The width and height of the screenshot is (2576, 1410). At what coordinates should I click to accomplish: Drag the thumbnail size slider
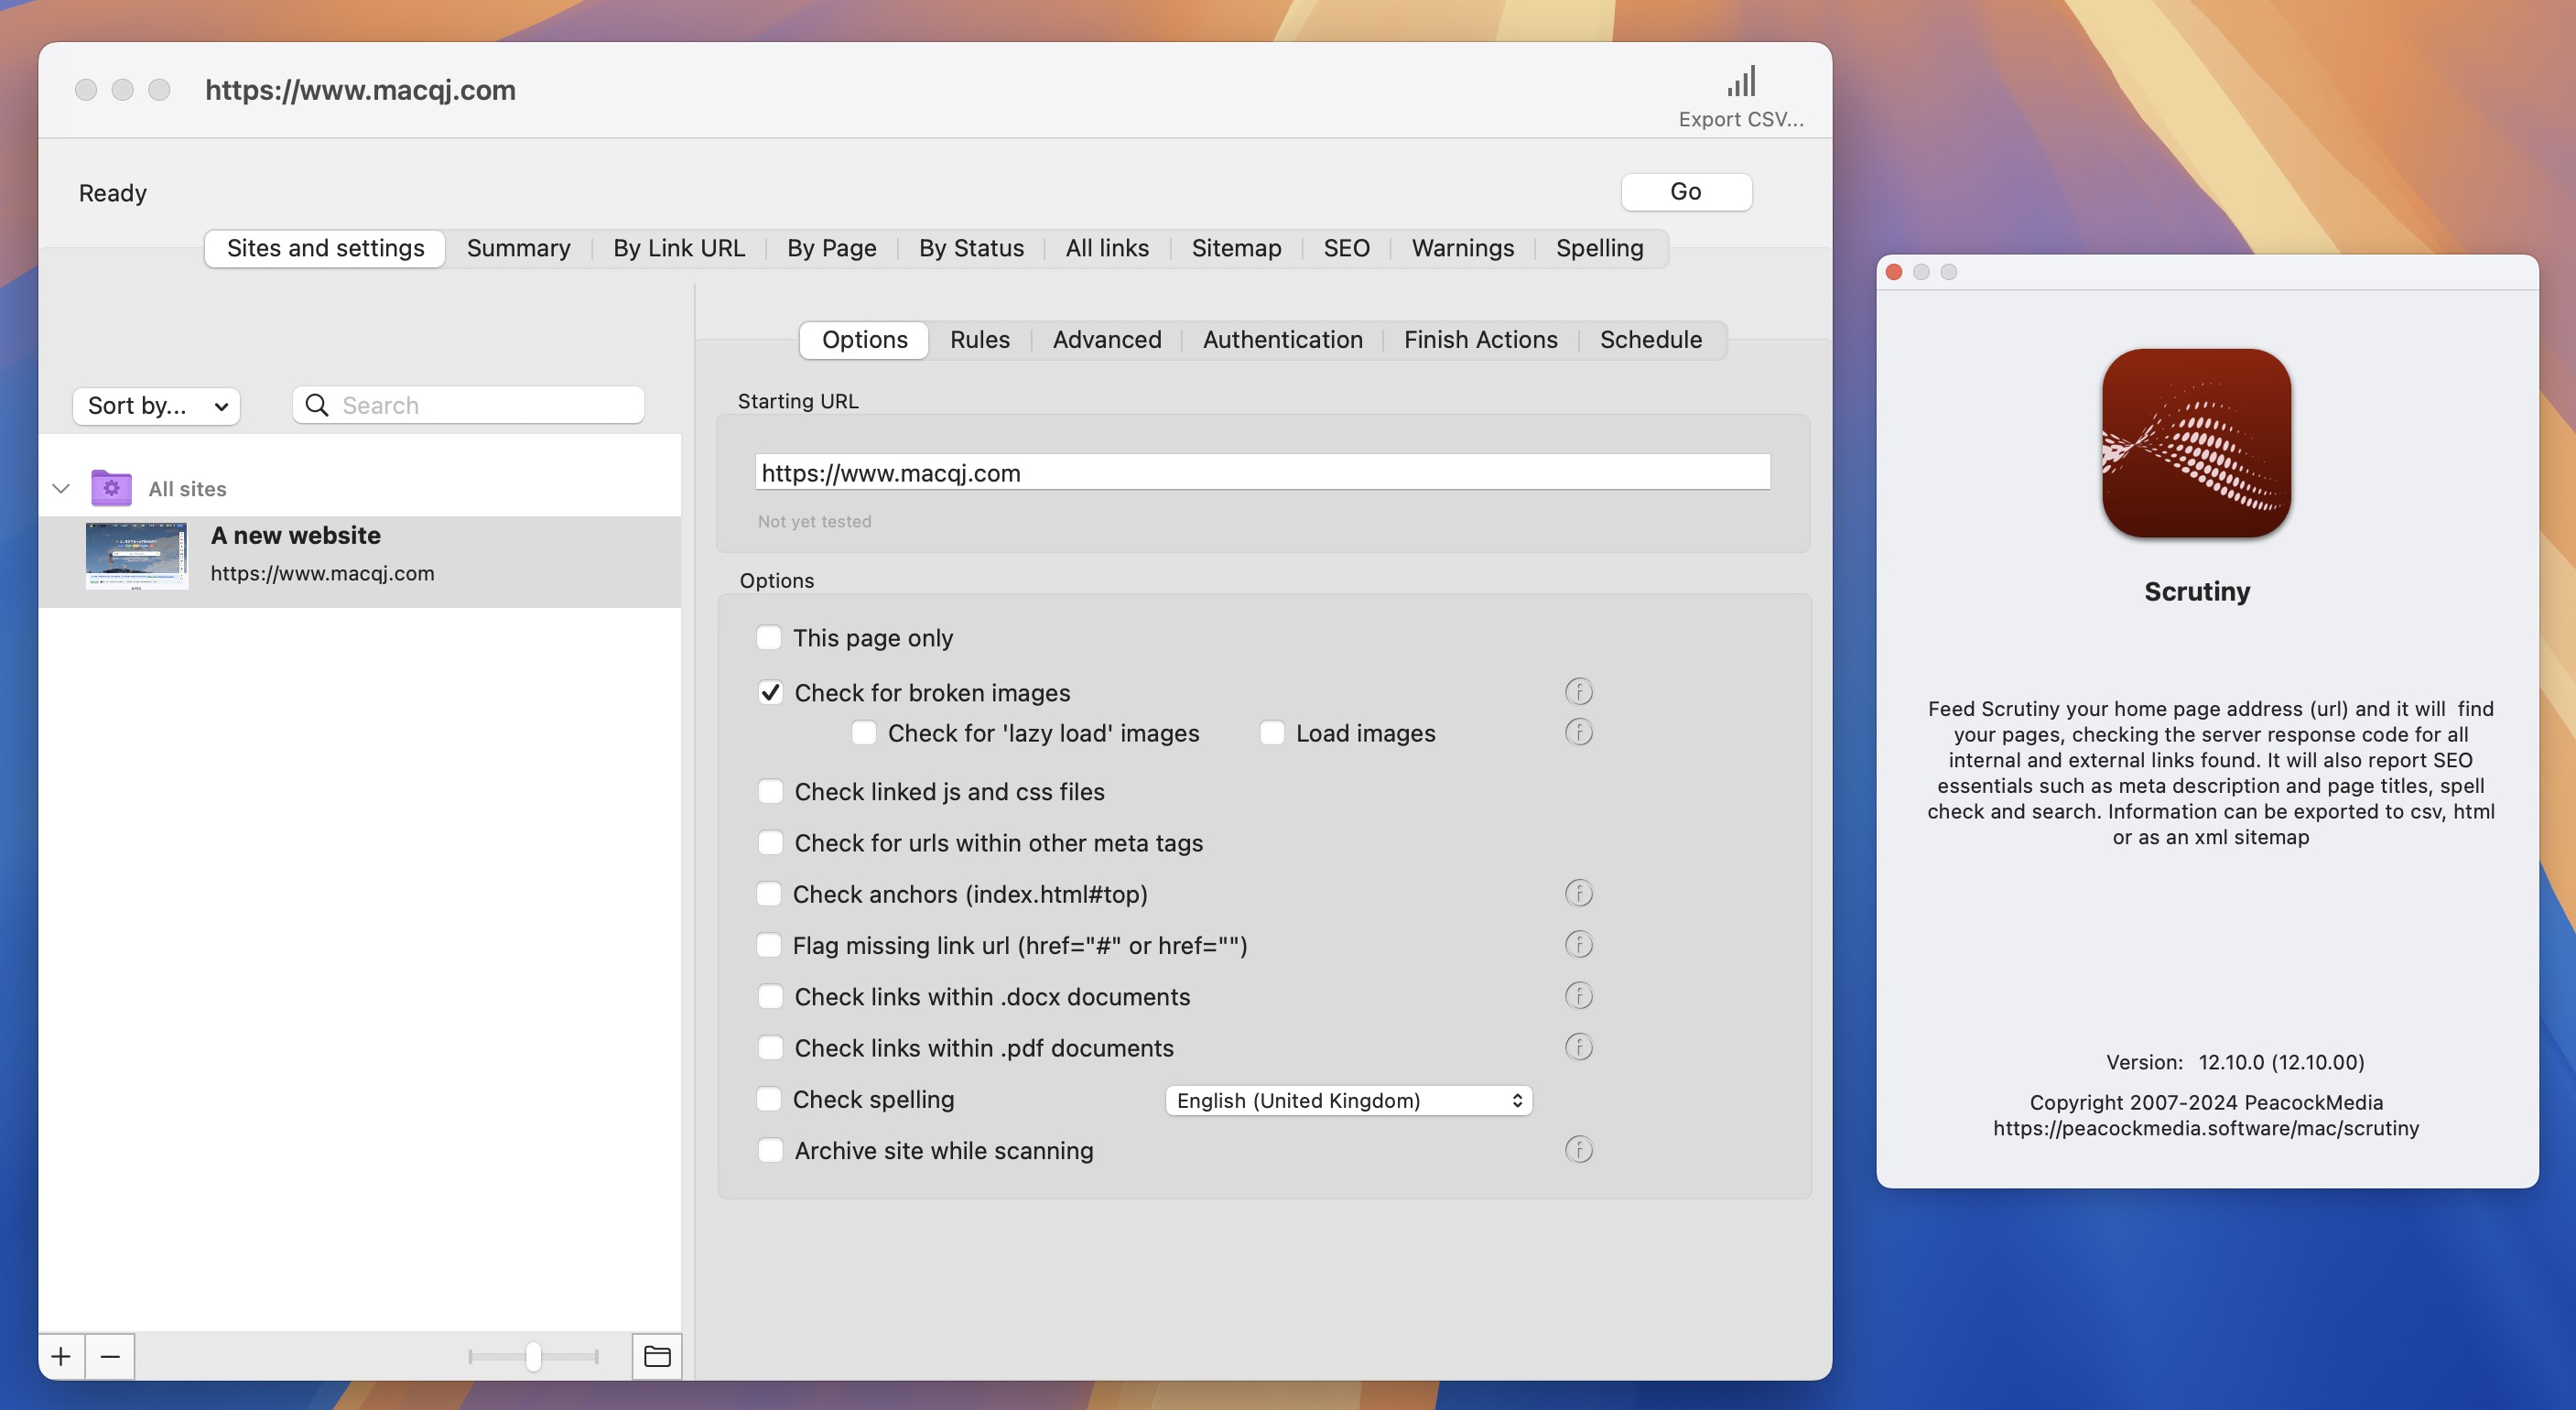533,1356
